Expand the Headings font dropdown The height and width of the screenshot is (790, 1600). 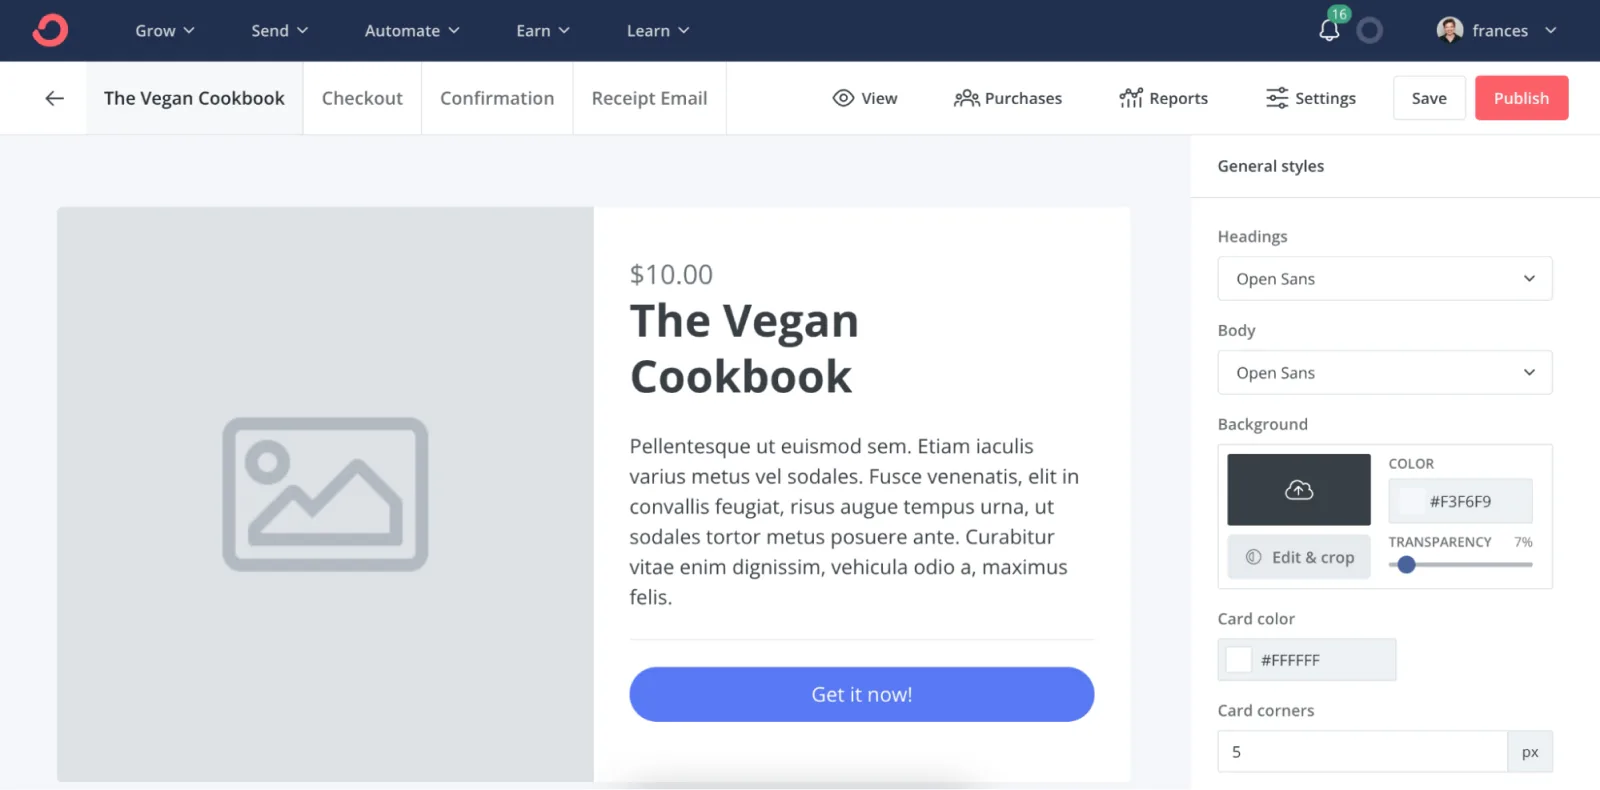1384,279
